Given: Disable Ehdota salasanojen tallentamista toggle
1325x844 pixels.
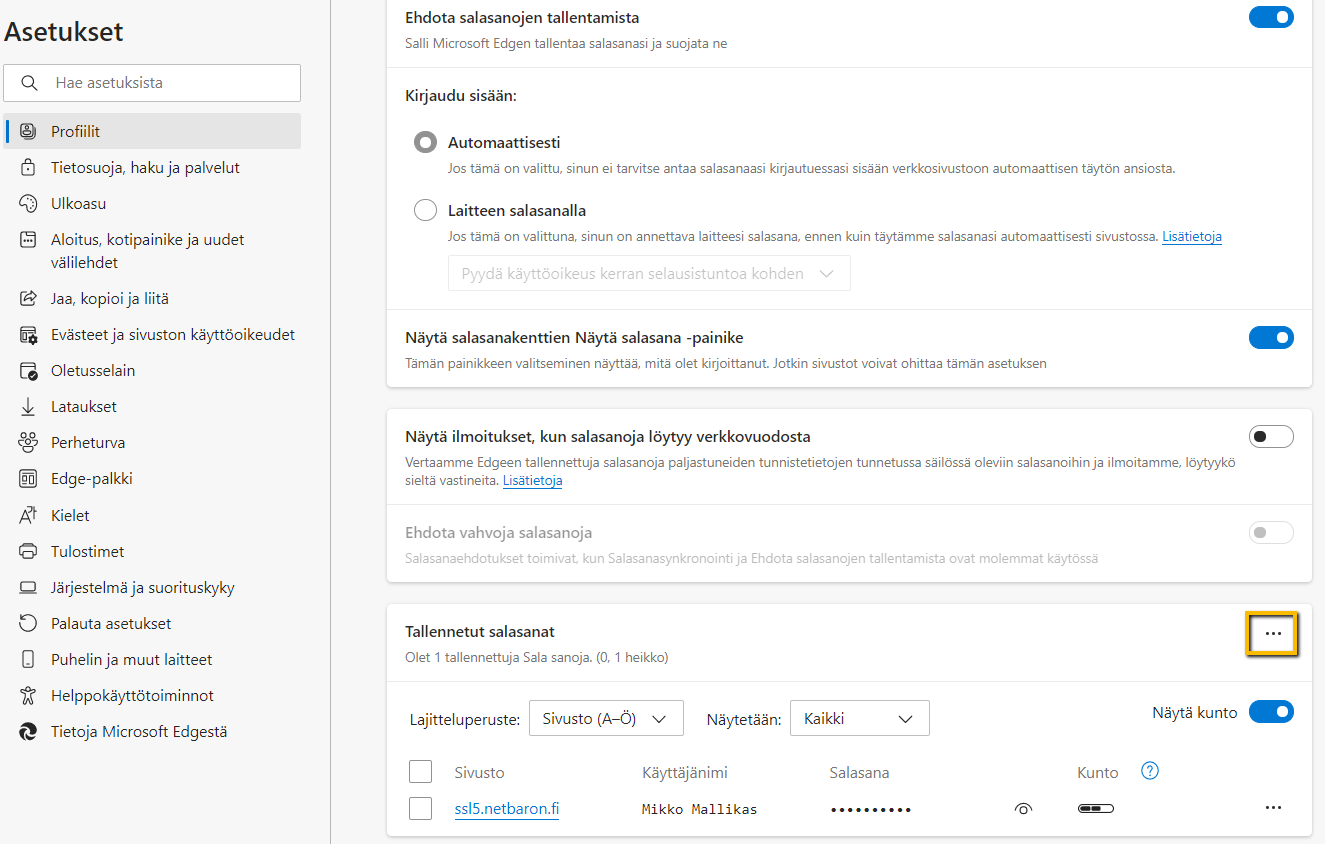Looking at the screenshot, I should pyautogui.click(x=1271, y=17).
